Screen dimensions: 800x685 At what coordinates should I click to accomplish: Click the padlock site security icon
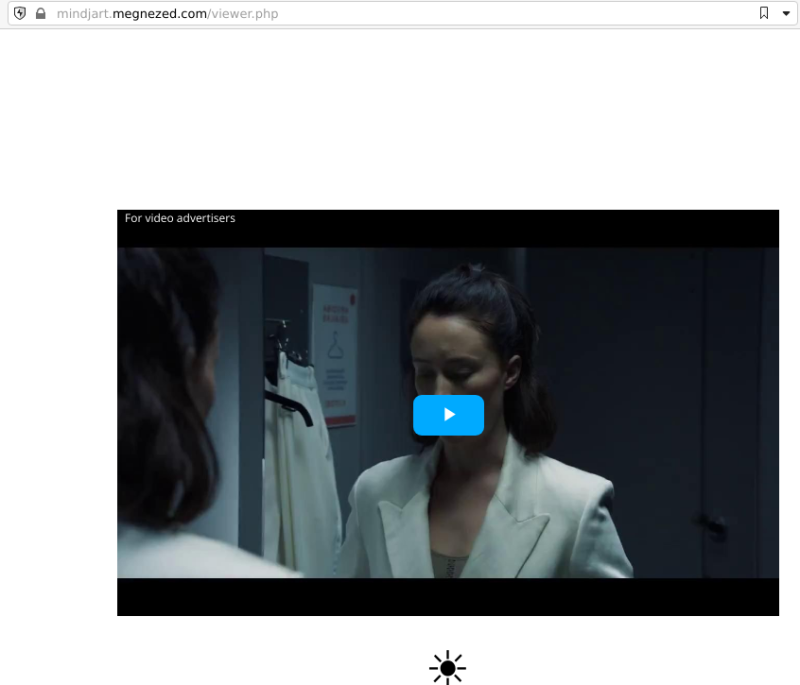41,14
